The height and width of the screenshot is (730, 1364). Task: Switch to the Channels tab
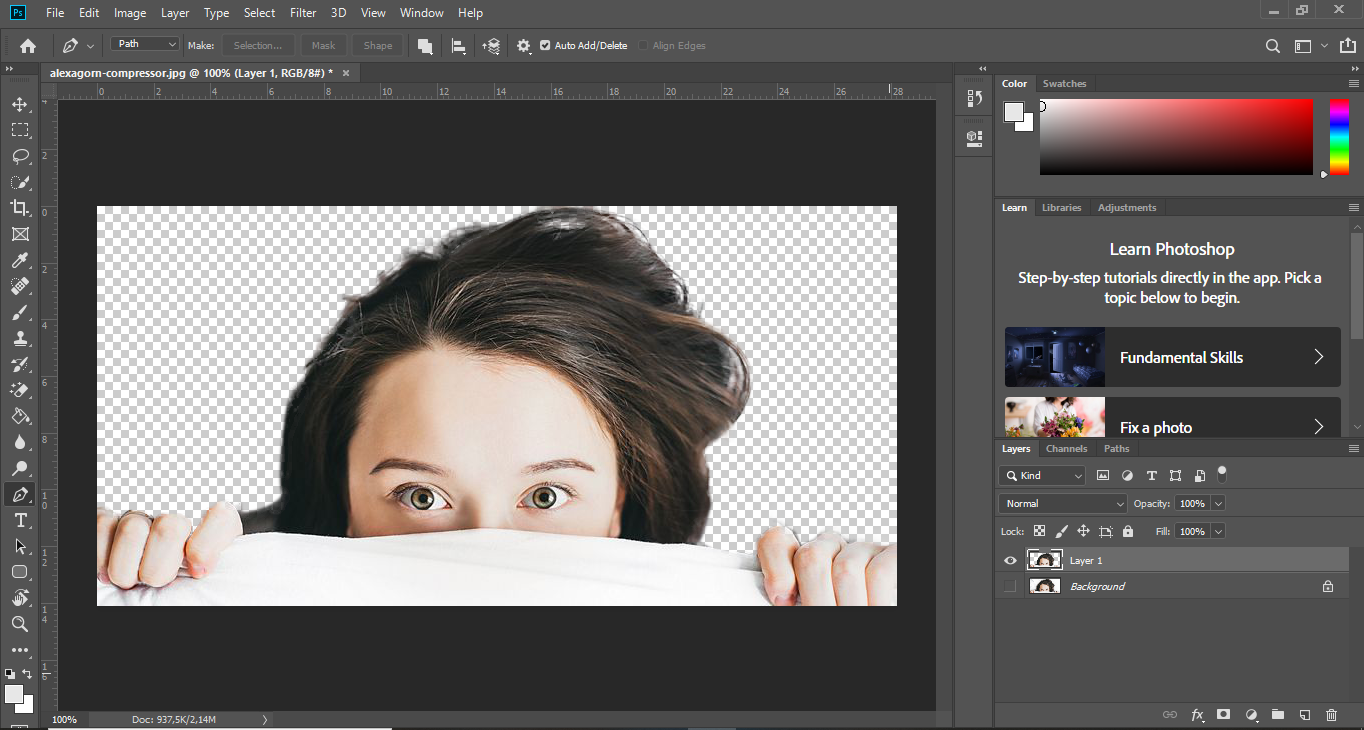point(1066,449)
